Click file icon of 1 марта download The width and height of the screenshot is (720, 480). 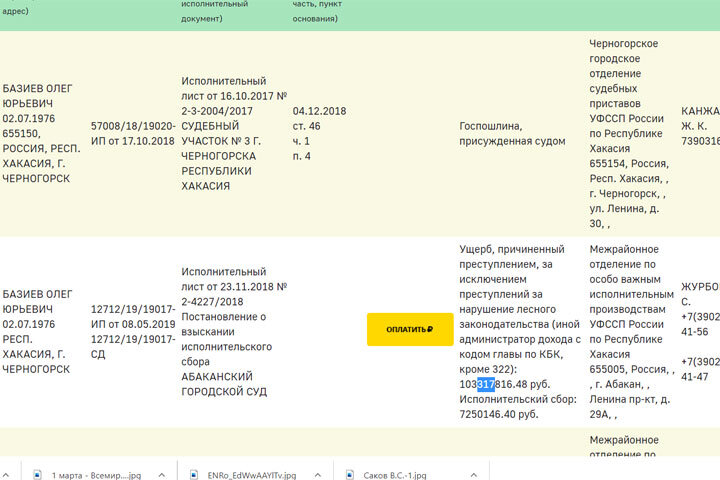[x=38, y=475]
